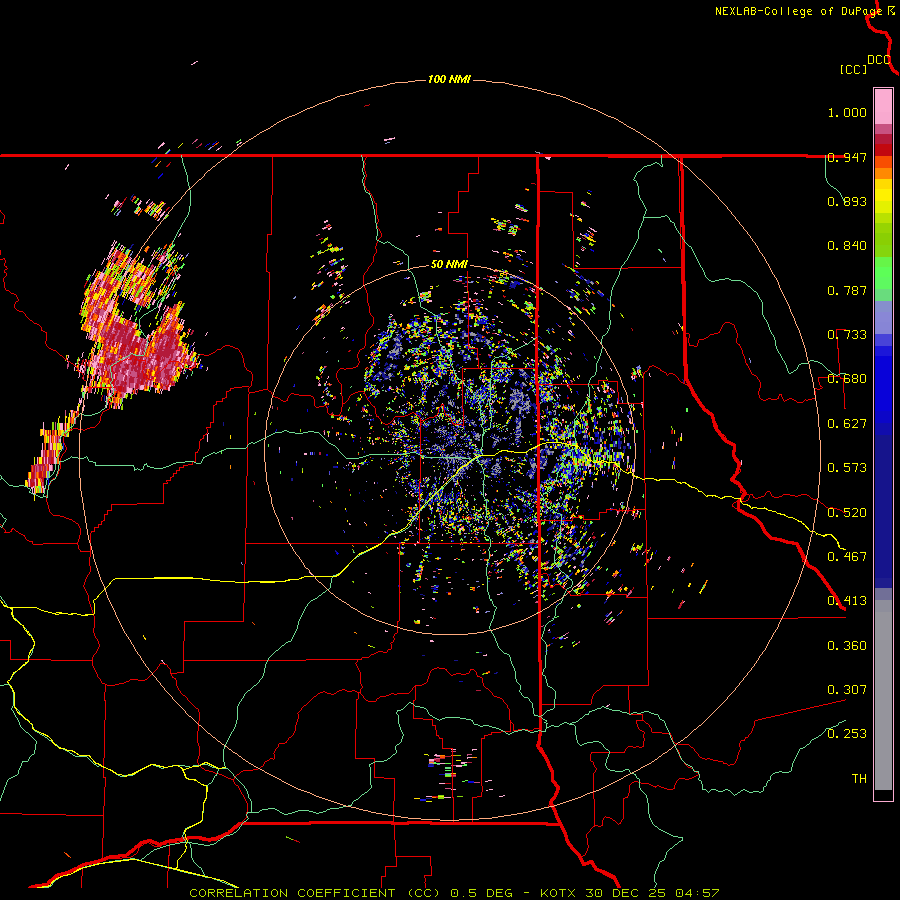Click the 0.893 color scale value

click(x=847, y=201)
